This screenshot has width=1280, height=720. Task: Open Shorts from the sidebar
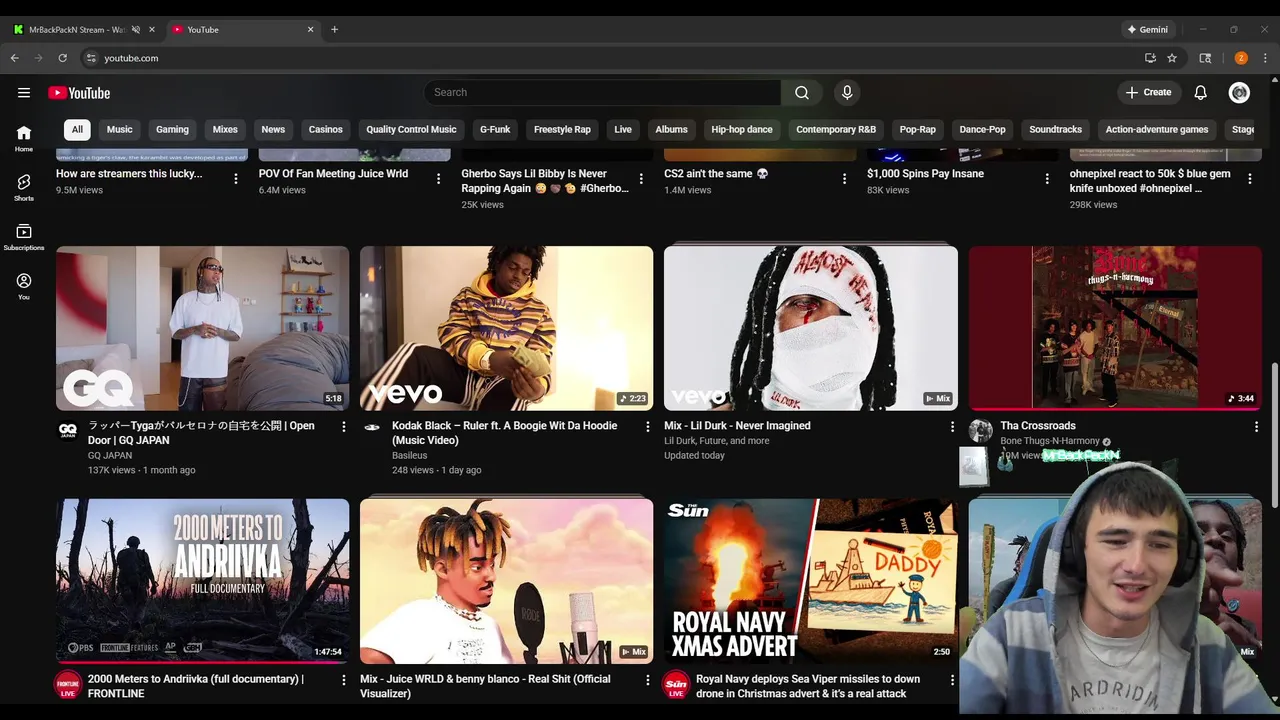coord(24,187)
